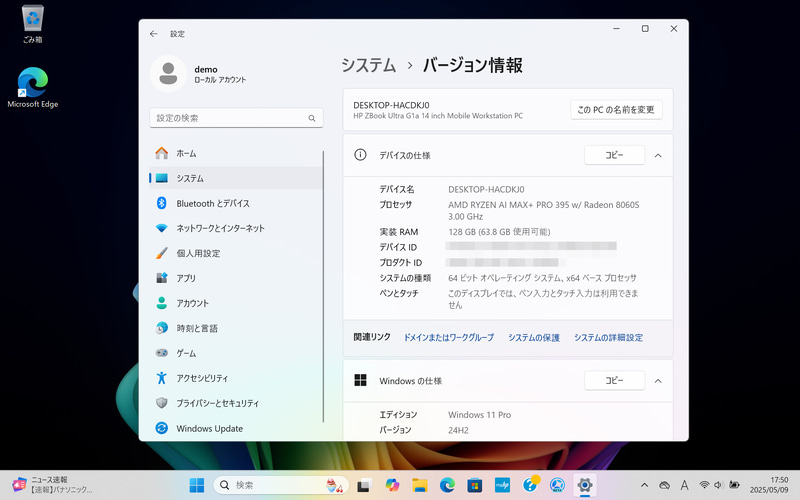The width and height of the screenshot is (800, 500).
Task: Click the Settings gear in the taskbar
Action: point(585,485)
